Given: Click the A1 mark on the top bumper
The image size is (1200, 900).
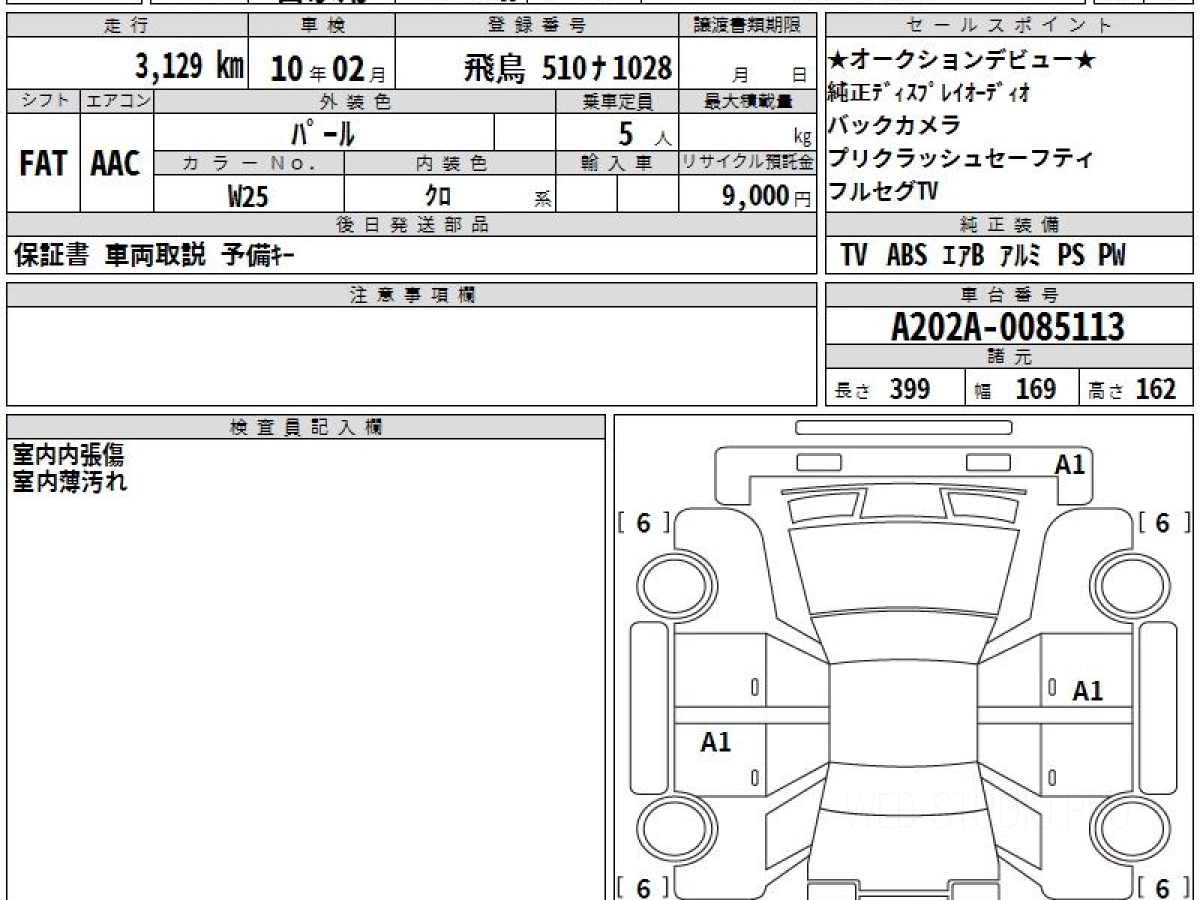Looking at the screenshot, I should click(x=1069, y=464).
